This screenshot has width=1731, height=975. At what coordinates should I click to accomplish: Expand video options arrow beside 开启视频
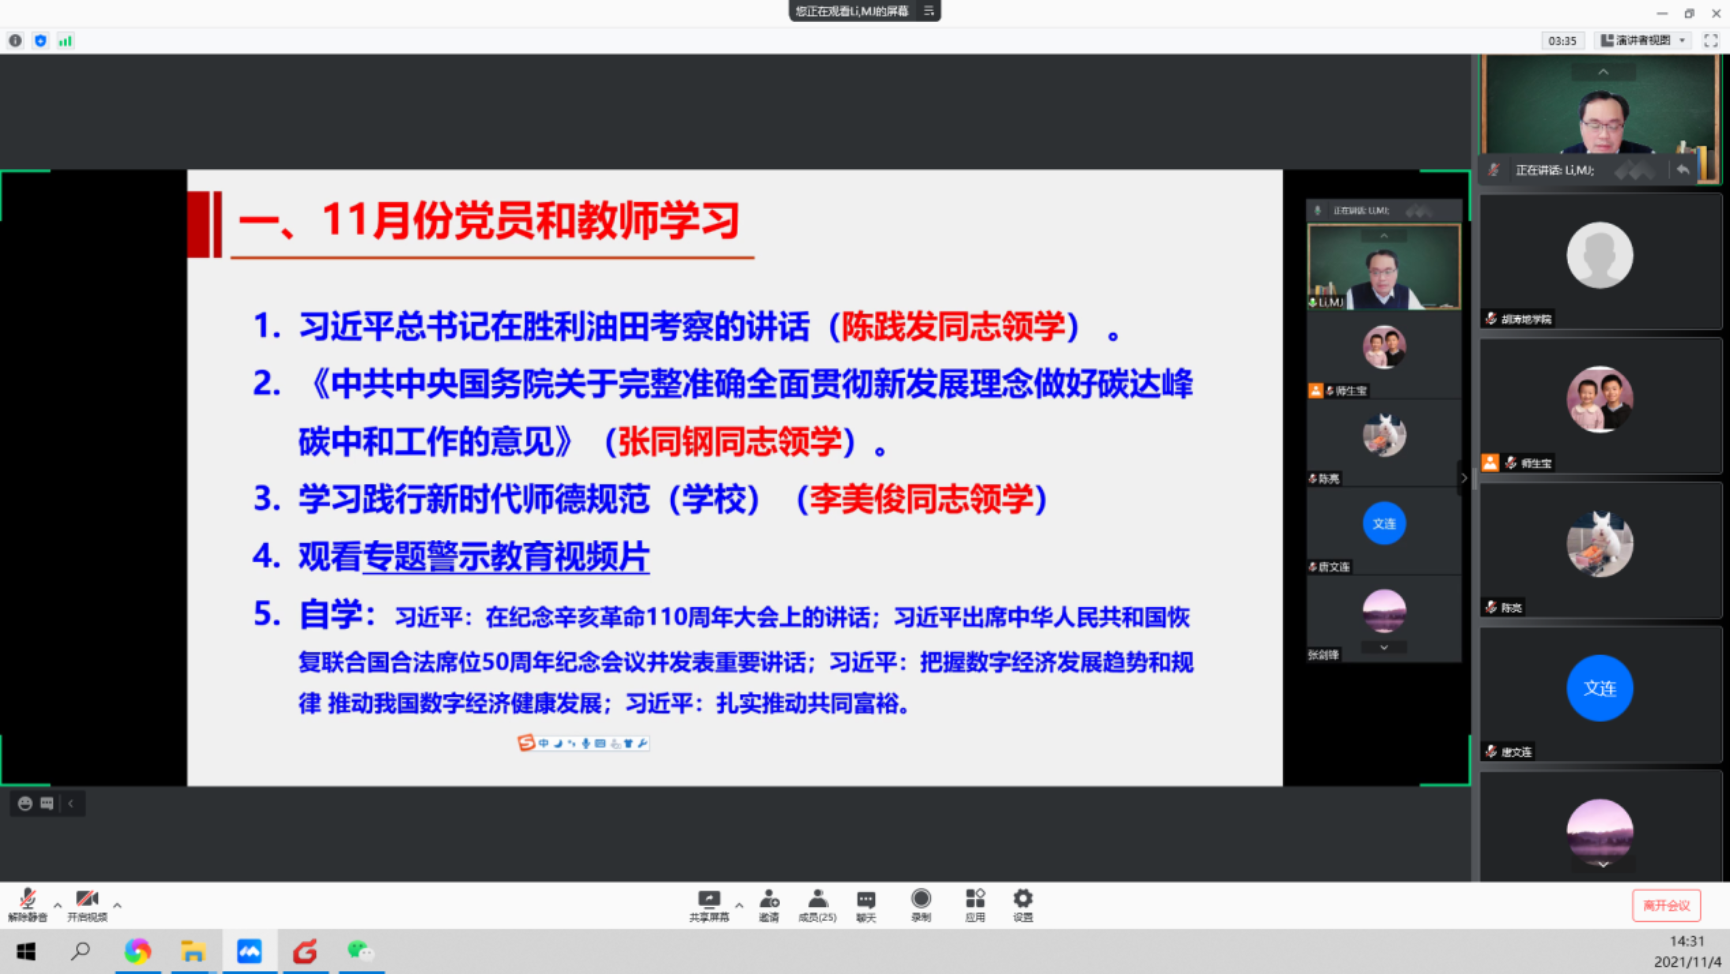pos(117,905)
